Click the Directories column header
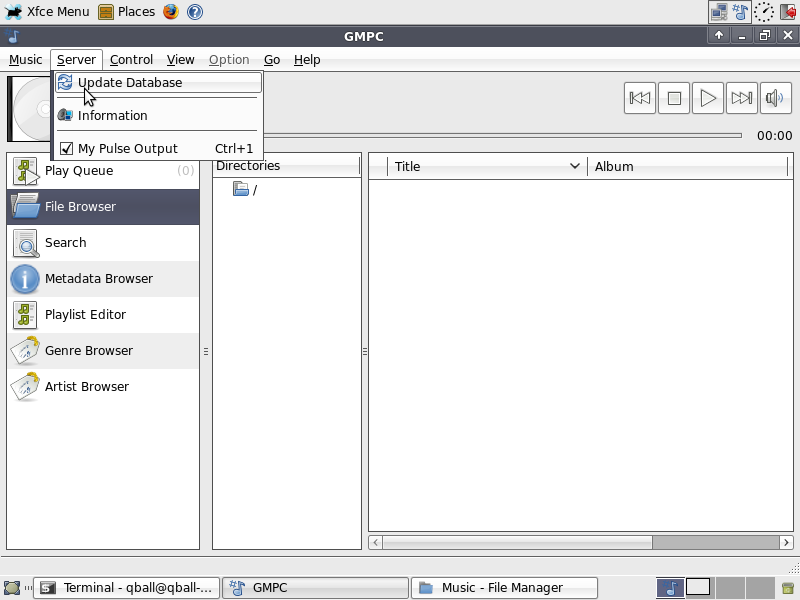800x600 pixels. coord(287,166)
